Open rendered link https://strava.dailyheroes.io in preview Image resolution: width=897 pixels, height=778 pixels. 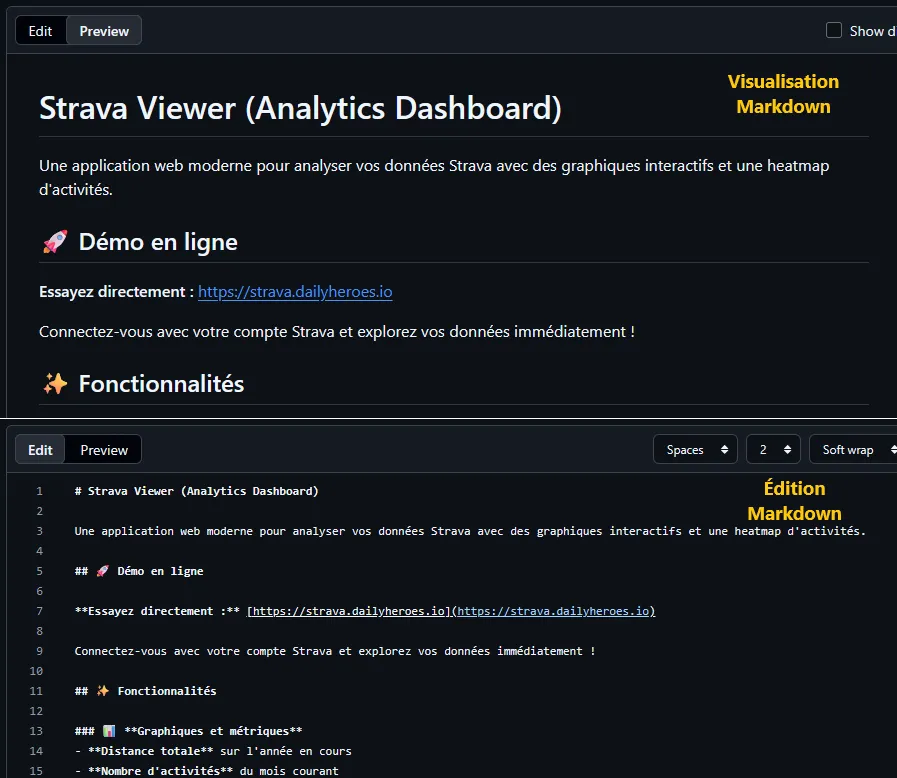(295, 292)
